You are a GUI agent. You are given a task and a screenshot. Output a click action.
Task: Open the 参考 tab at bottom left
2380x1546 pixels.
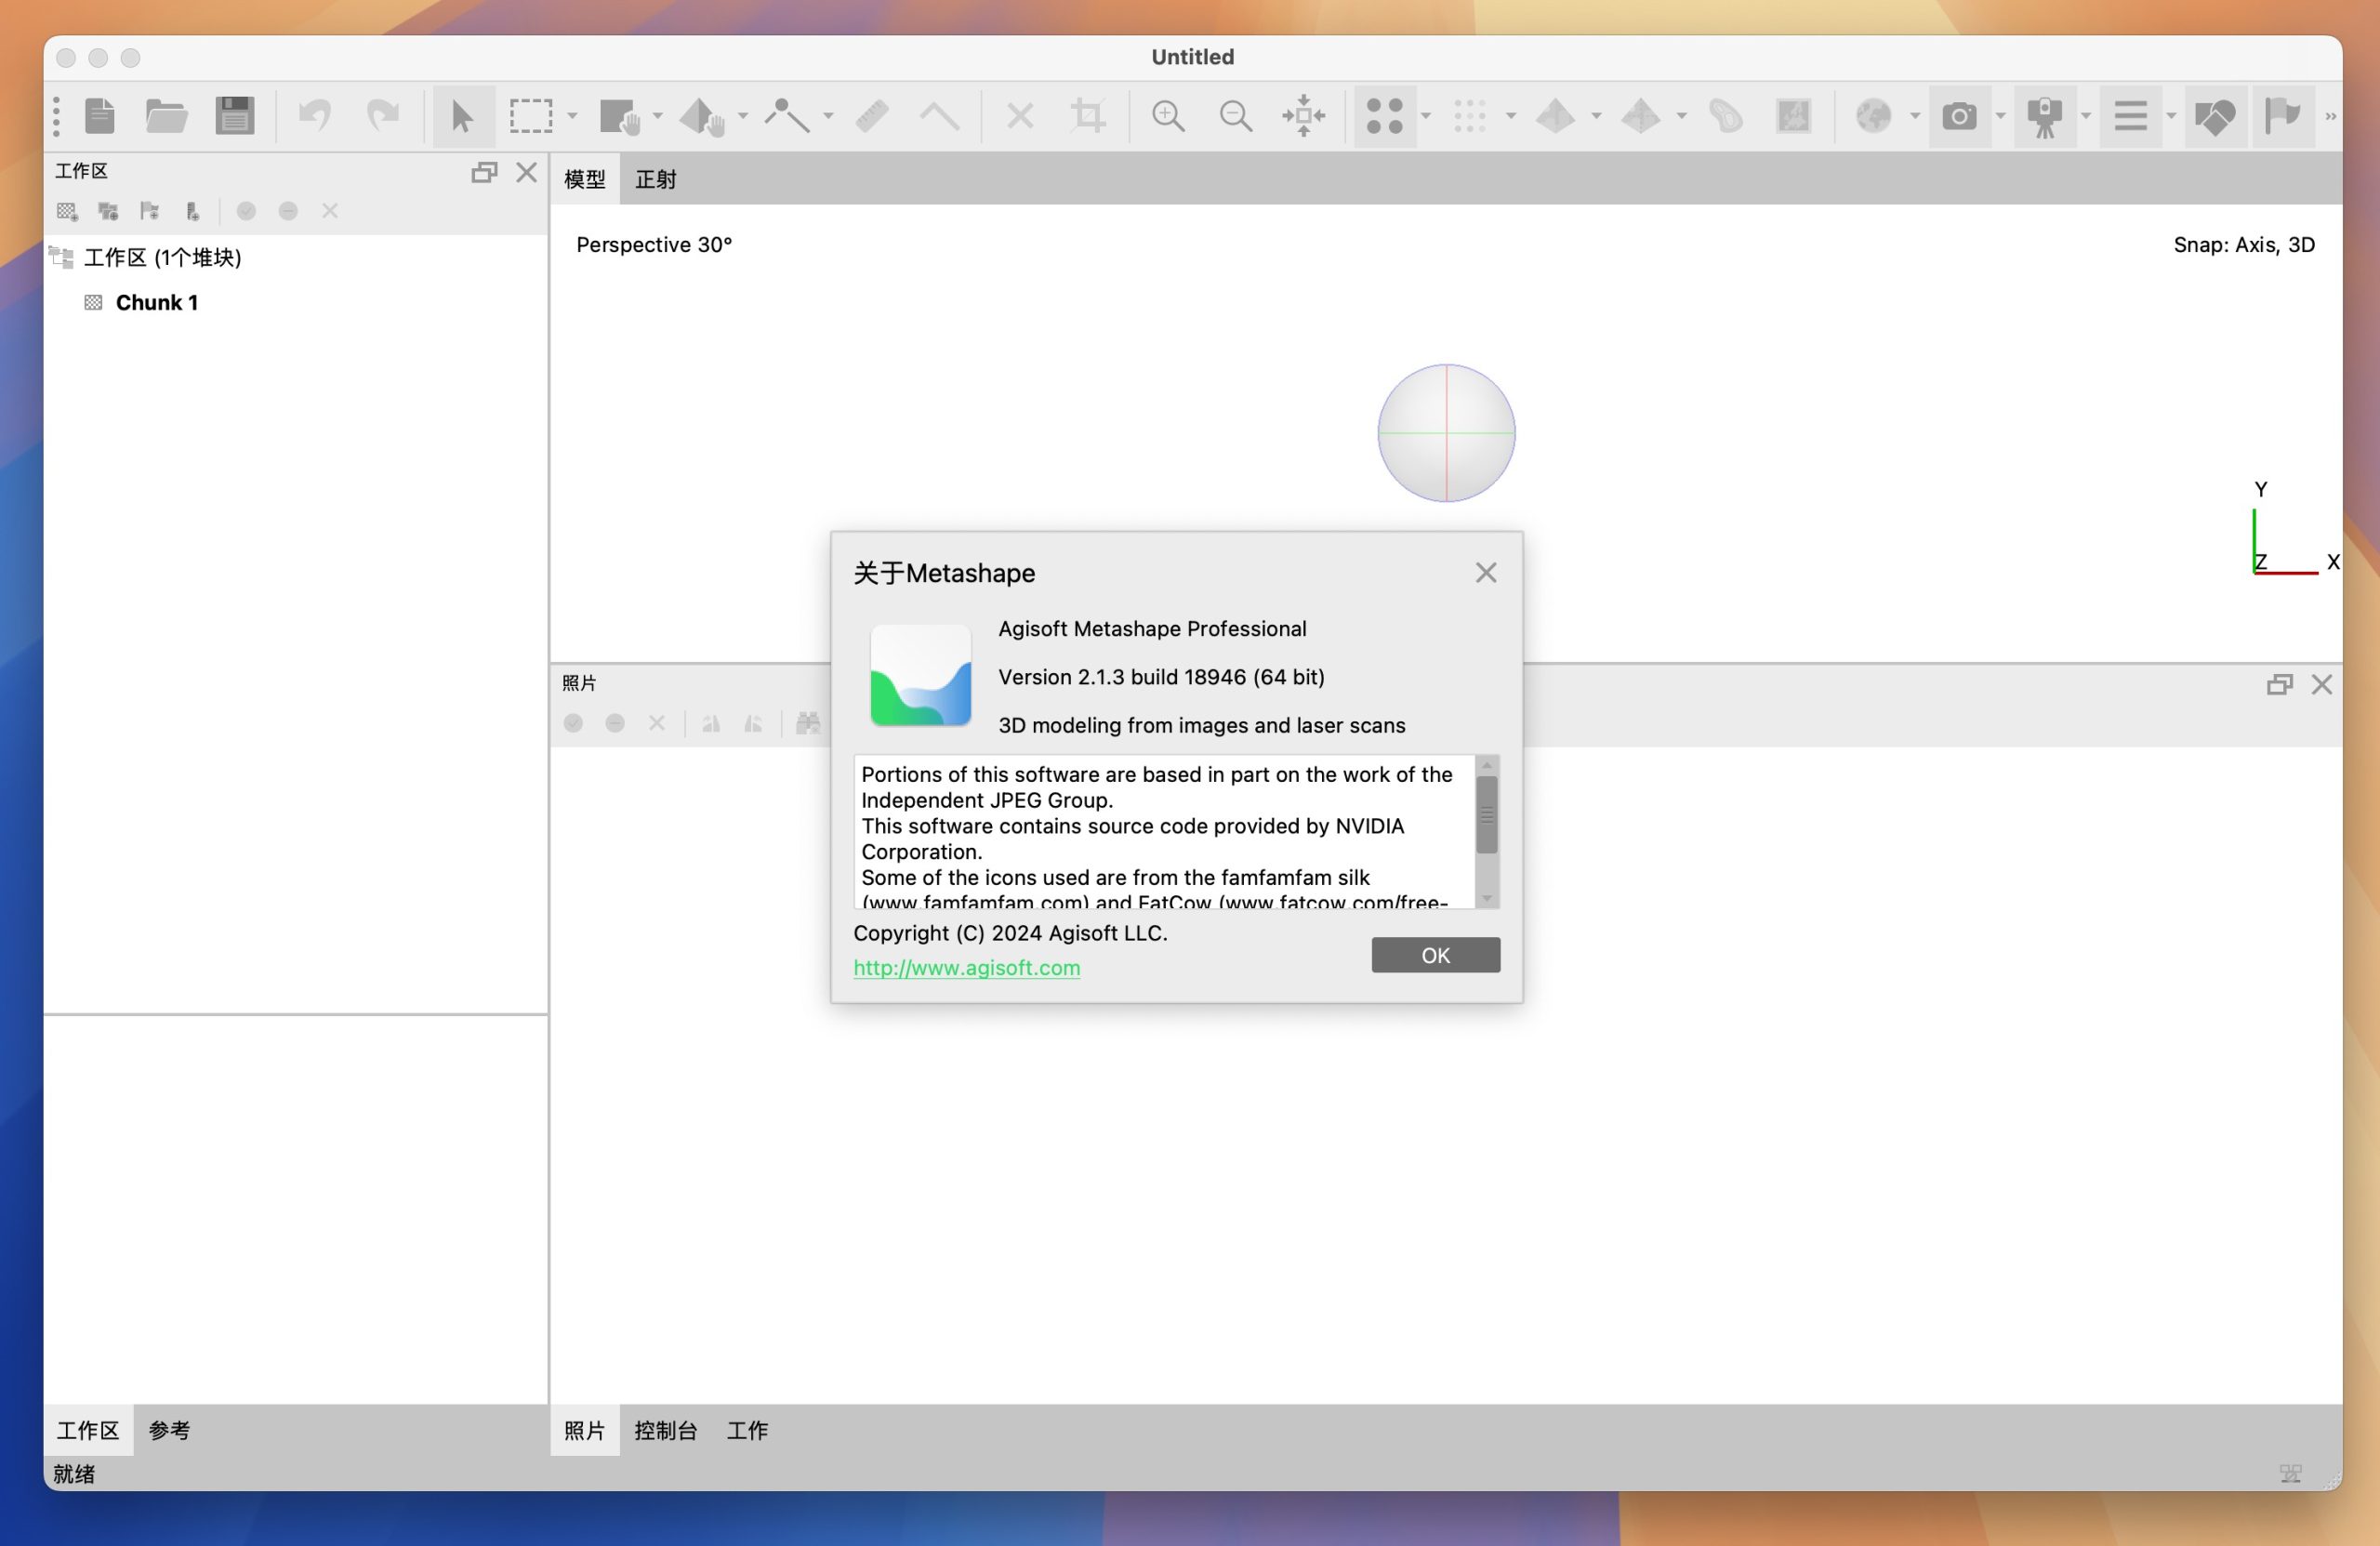[x=169, y=1430]
